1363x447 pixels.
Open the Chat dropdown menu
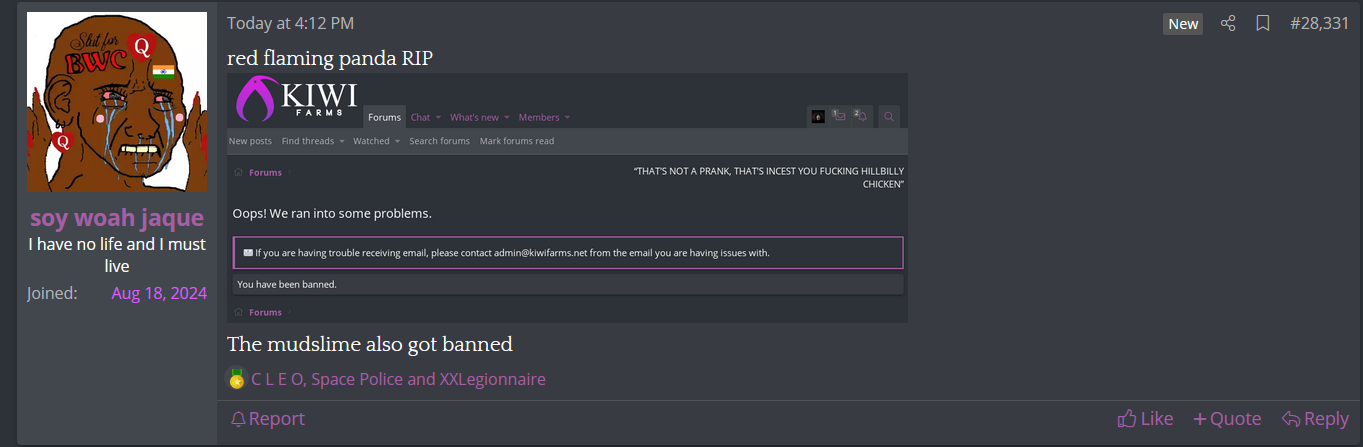425,117
